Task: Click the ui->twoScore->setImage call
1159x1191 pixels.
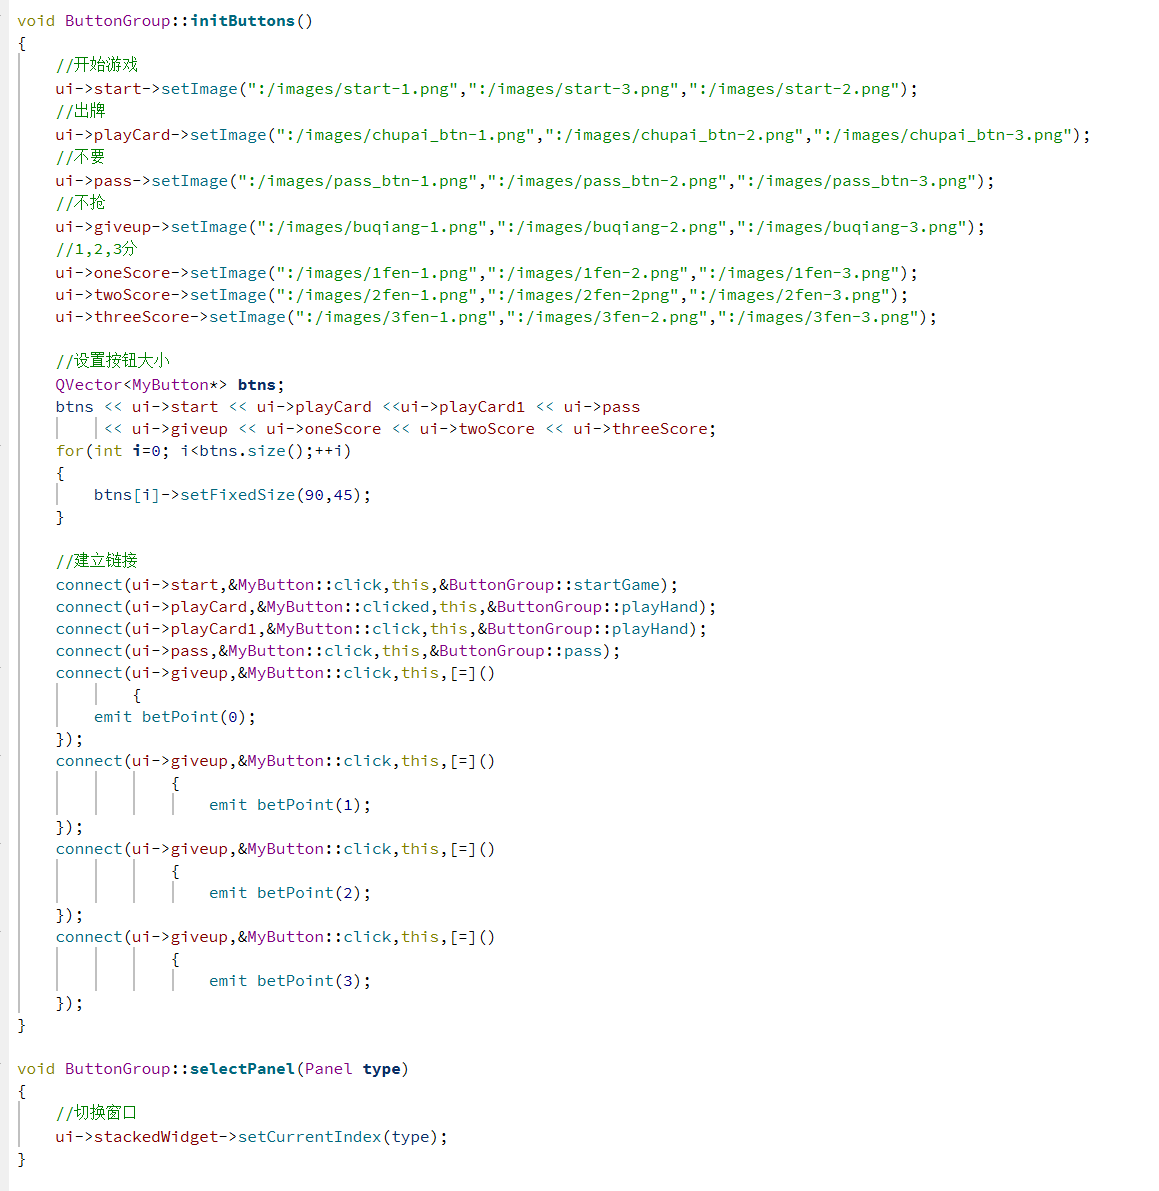Action: pos(482,295)
